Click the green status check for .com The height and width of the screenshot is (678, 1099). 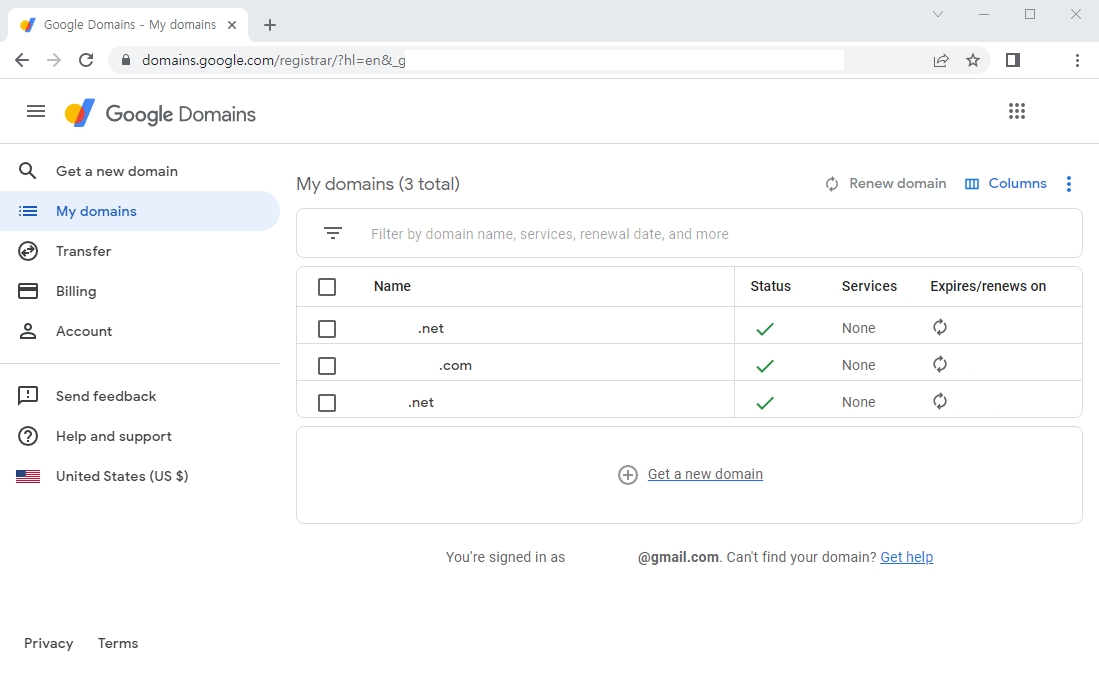pos(765,365)
